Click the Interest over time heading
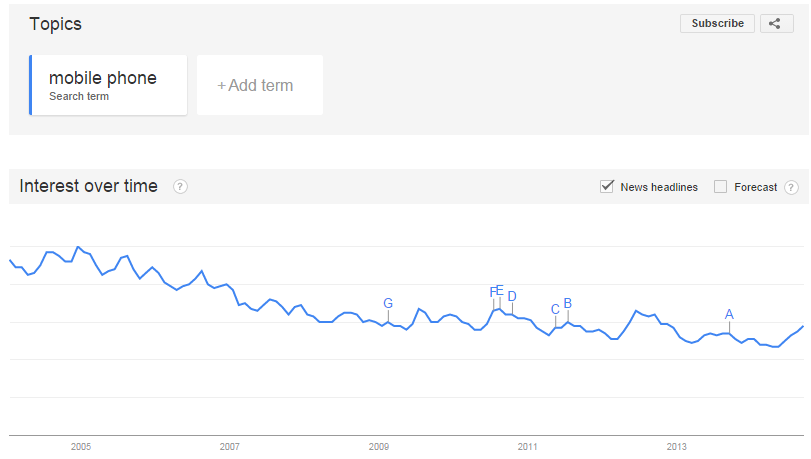This screenshot has width=811, height=459. coord(88,186)
